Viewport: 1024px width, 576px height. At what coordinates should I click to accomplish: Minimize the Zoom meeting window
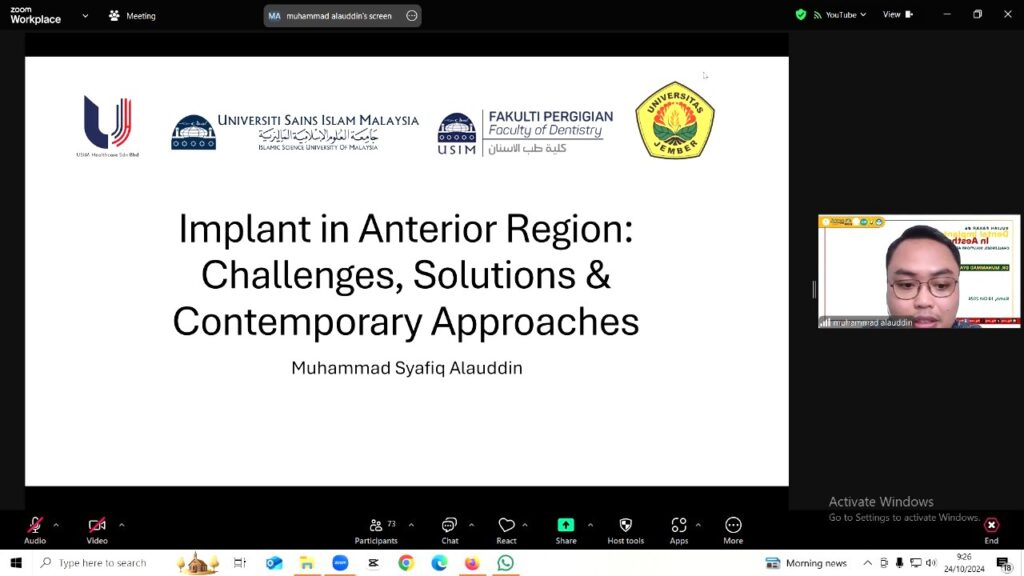pos(947,14)
